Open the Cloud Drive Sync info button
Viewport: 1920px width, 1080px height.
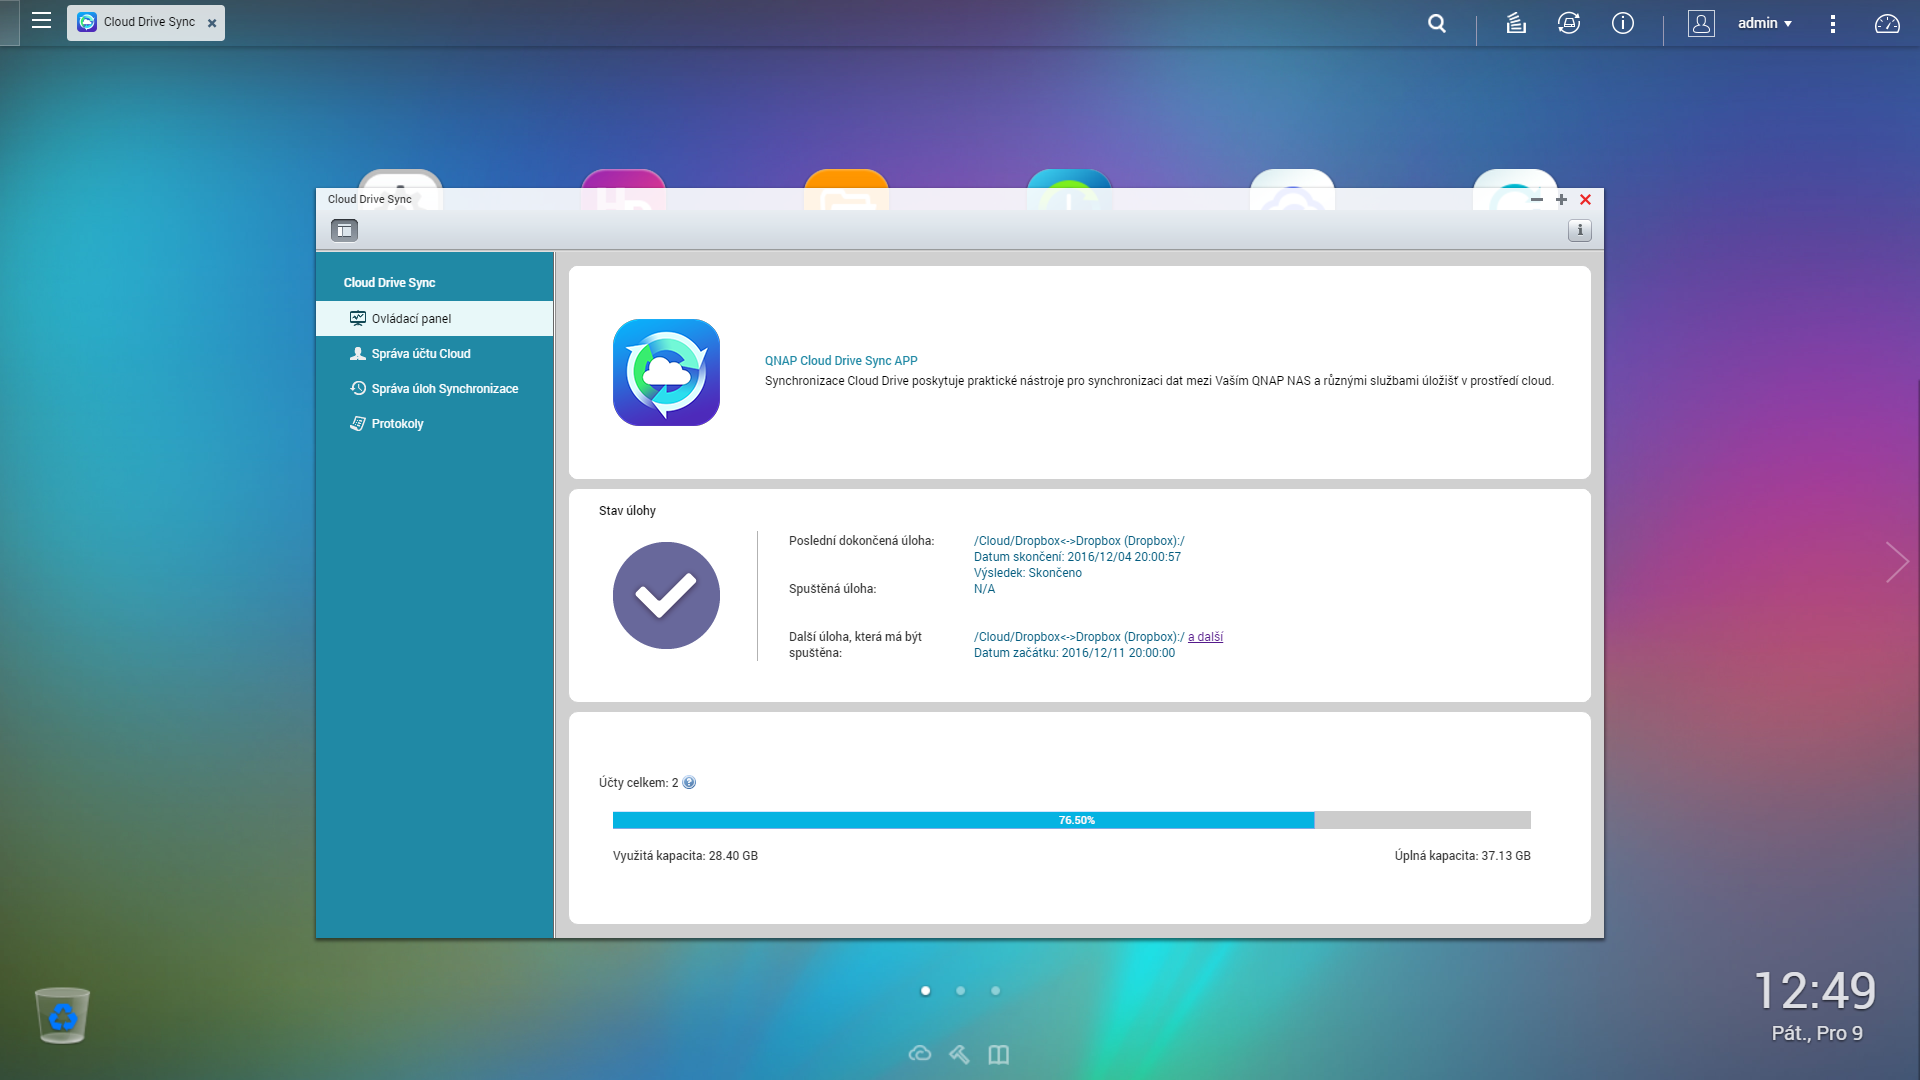(x=1579, y=231)
